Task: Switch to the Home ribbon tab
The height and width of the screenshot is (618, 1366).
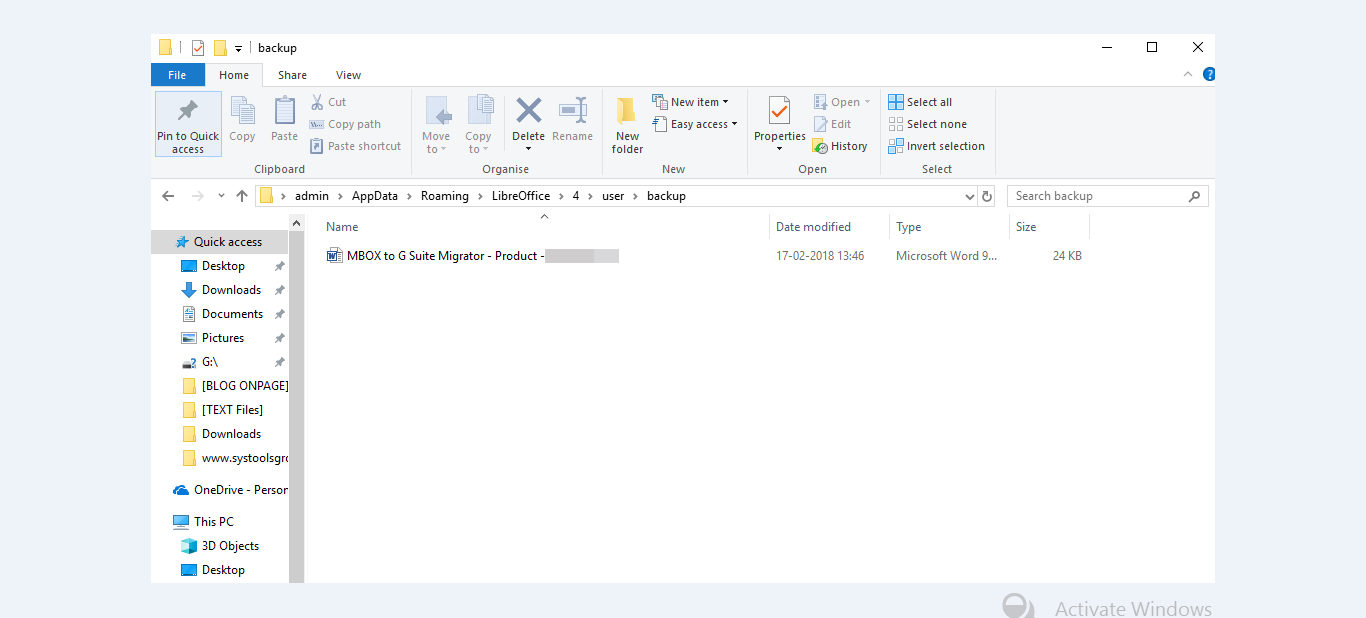Action: pos(234,75)
